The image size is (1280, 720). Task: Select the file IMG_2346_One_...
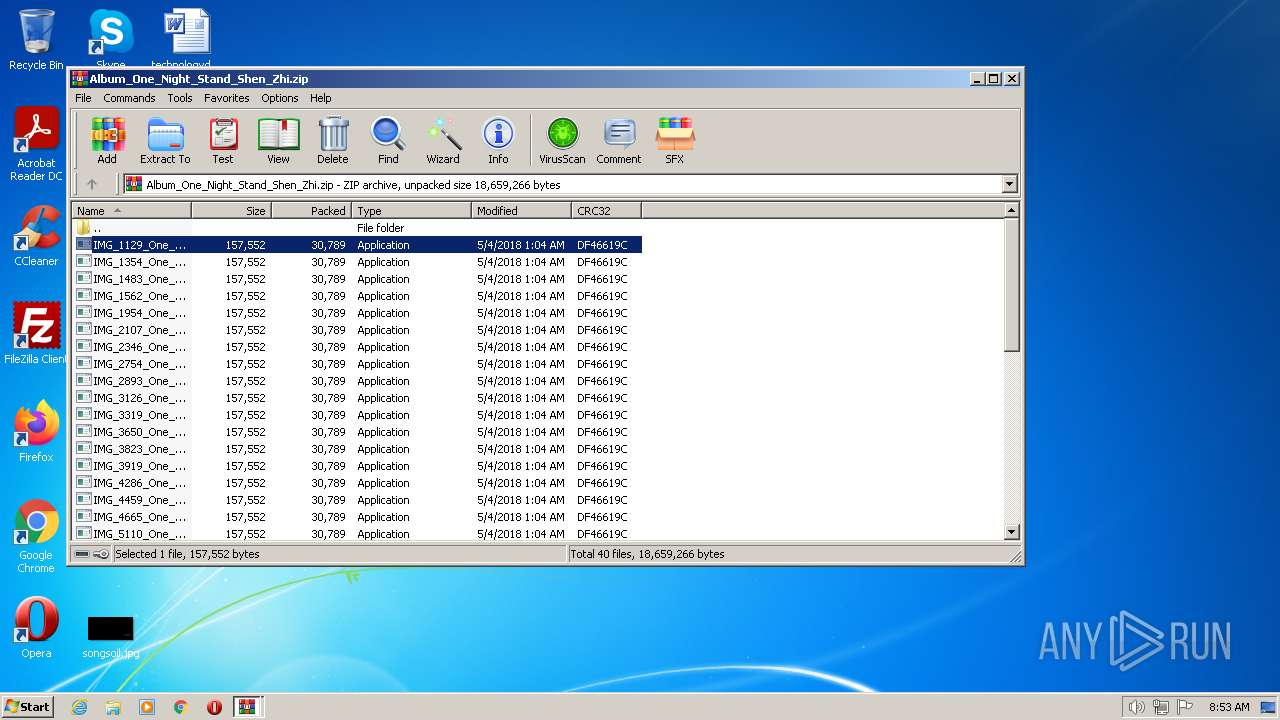coord(357,347)
